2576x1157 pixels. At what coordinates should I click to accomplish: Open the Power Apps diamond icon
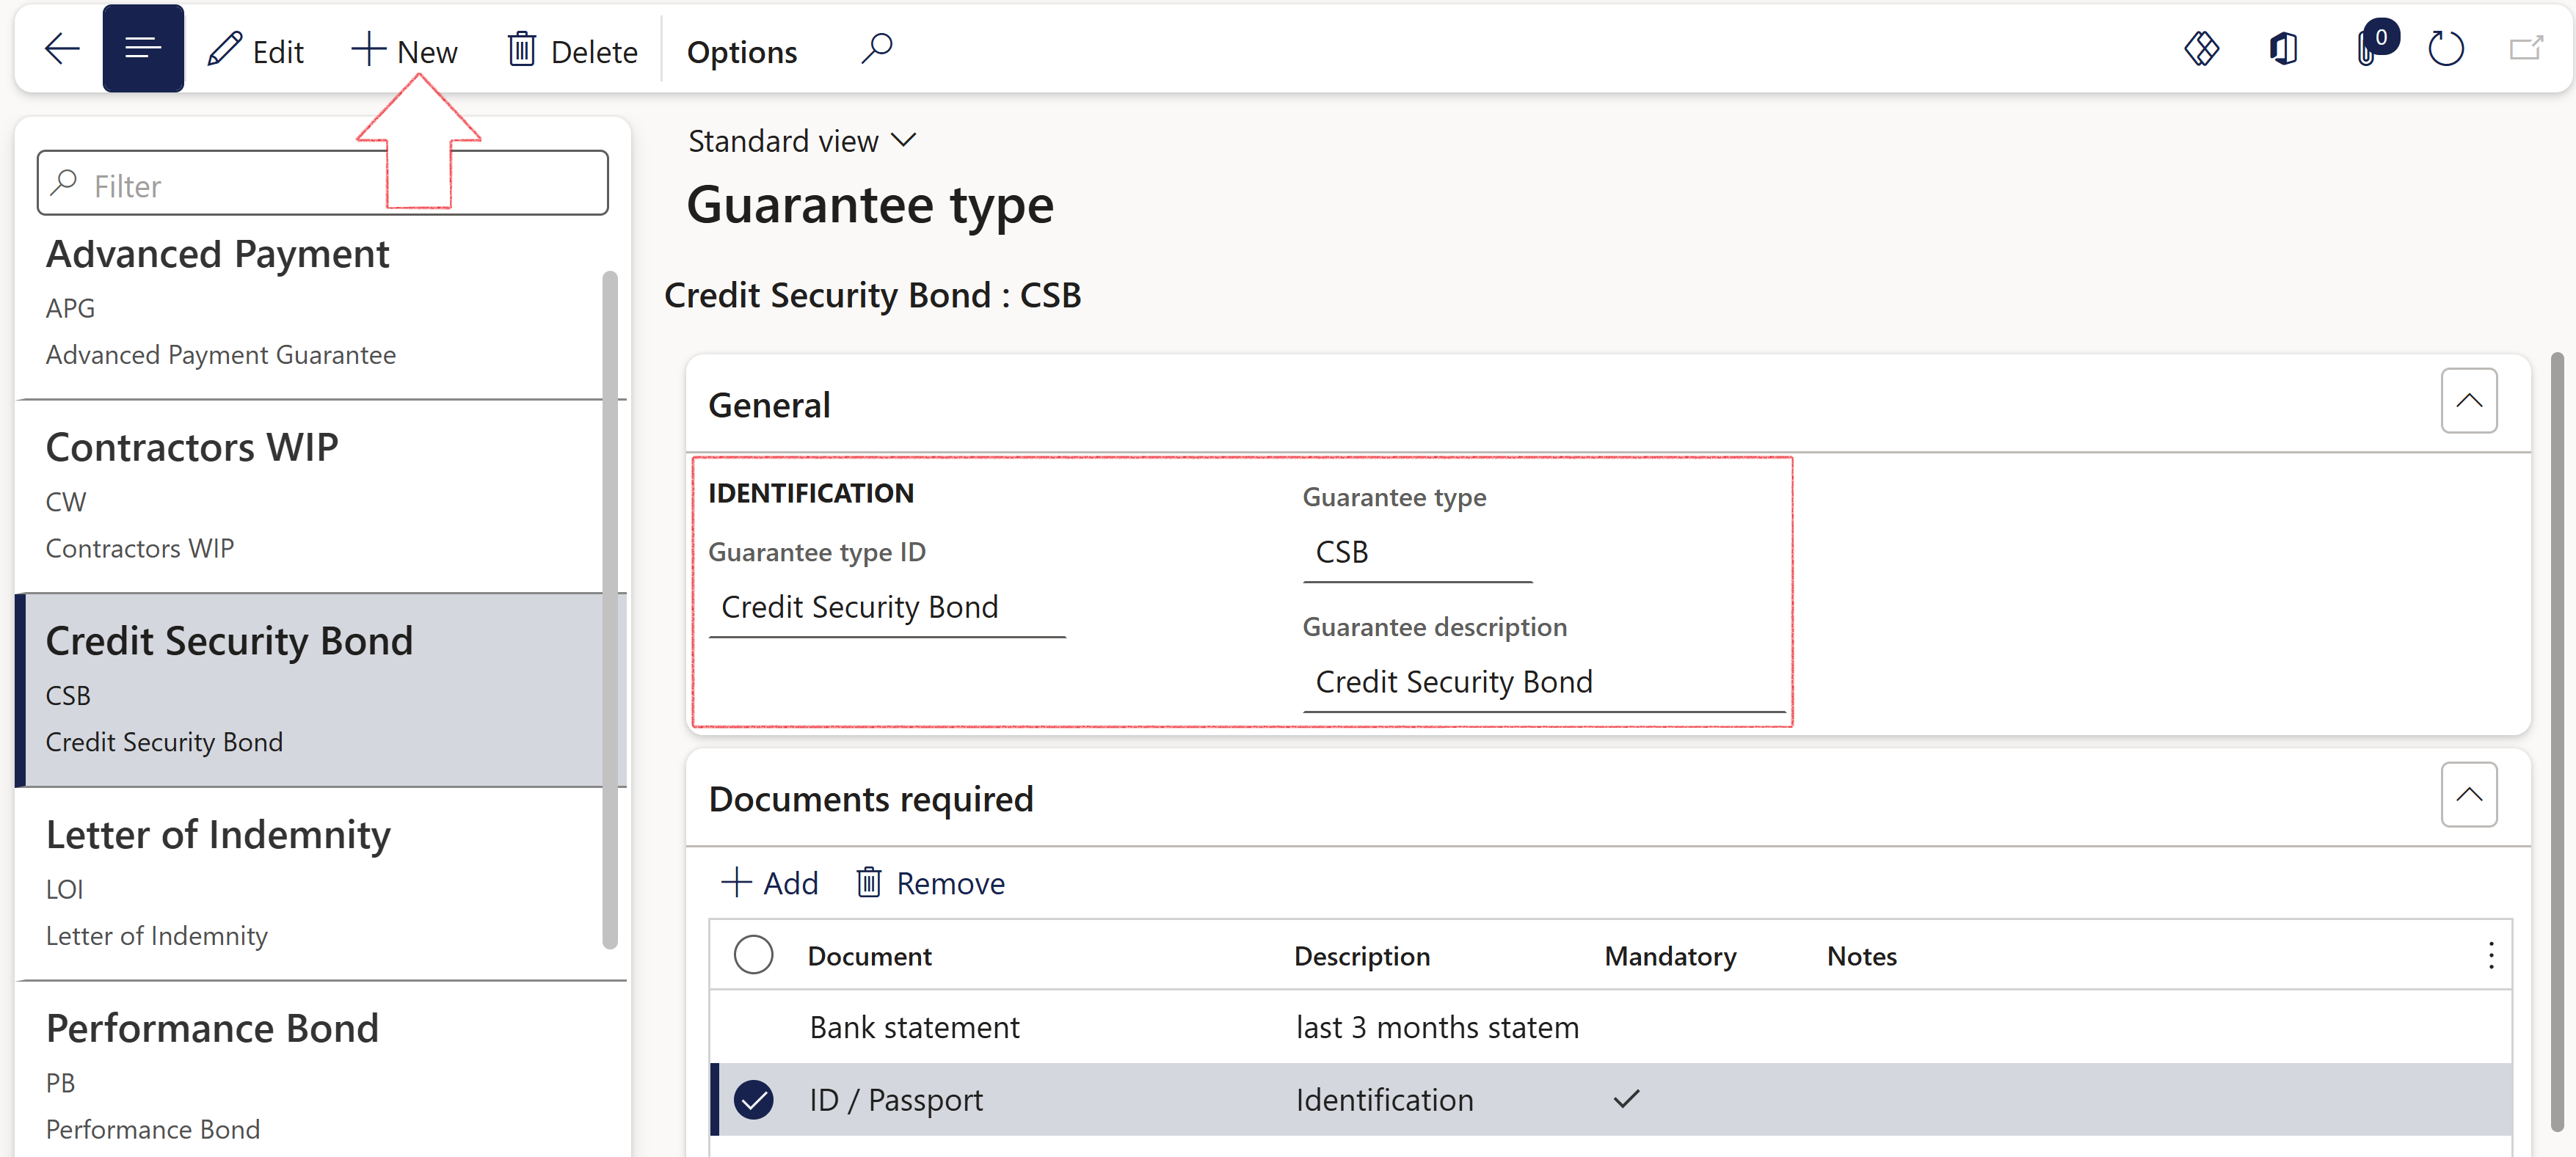click(2201, 49)
